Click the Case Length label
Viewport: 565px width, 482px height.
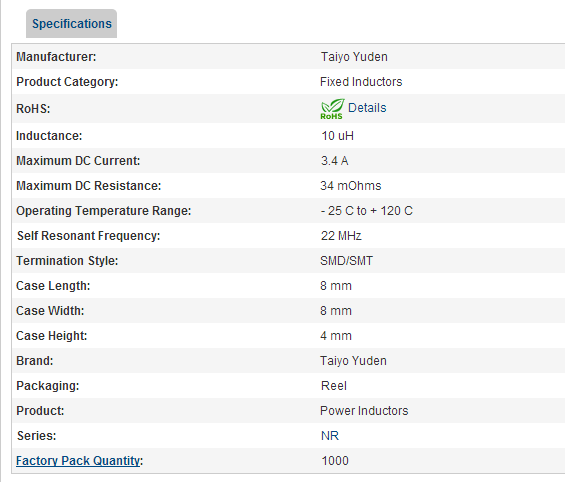tap(53, 286)
